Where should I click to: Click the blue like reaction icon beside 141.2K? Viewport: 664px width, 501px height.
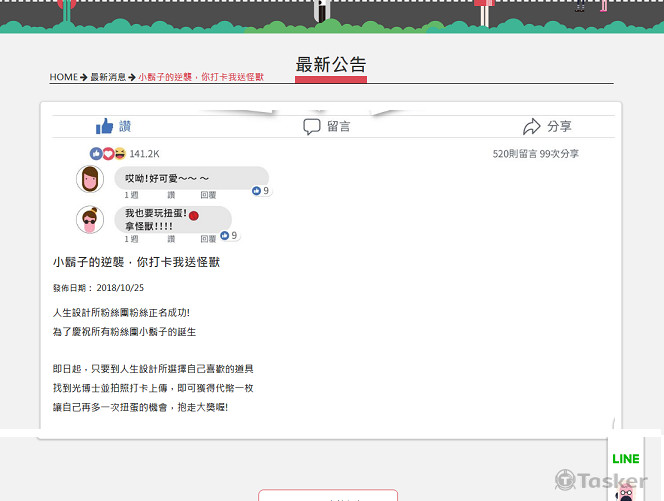96,153
